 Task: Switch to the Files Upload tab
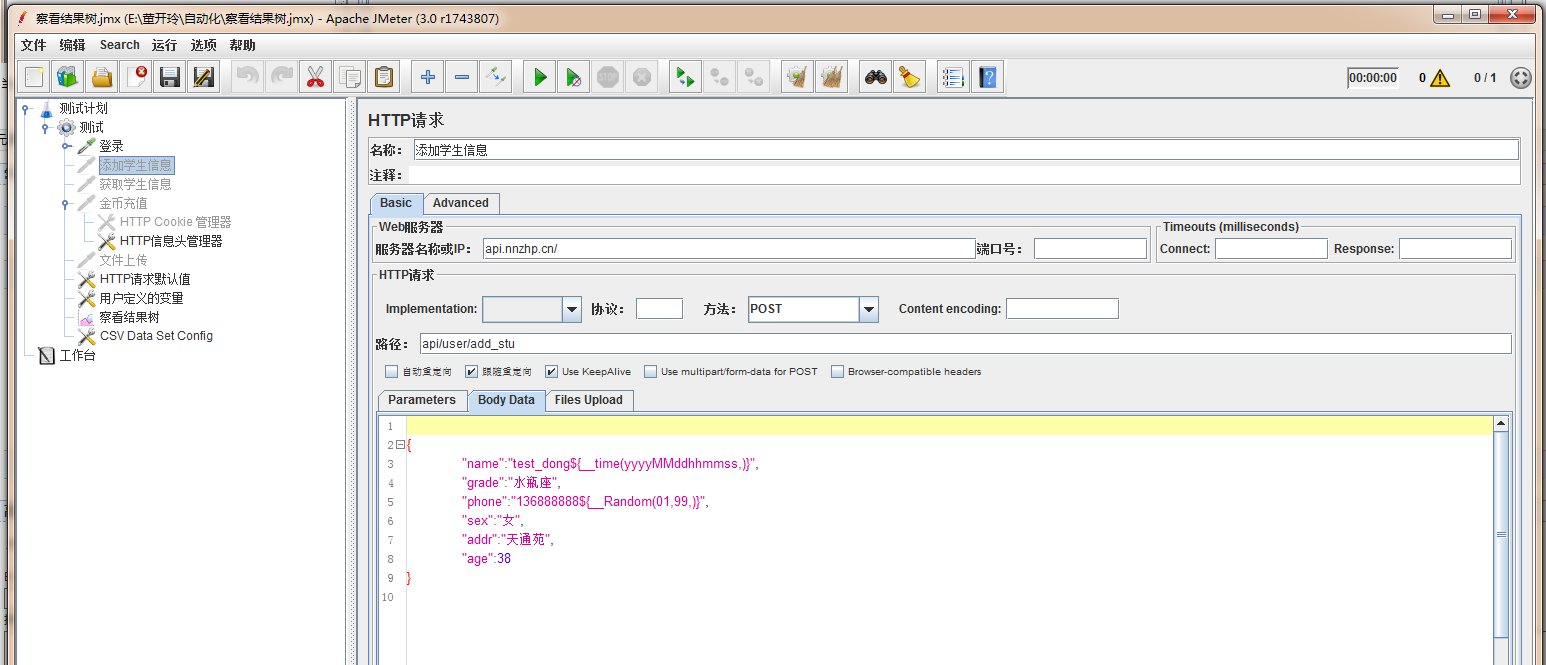588,400
